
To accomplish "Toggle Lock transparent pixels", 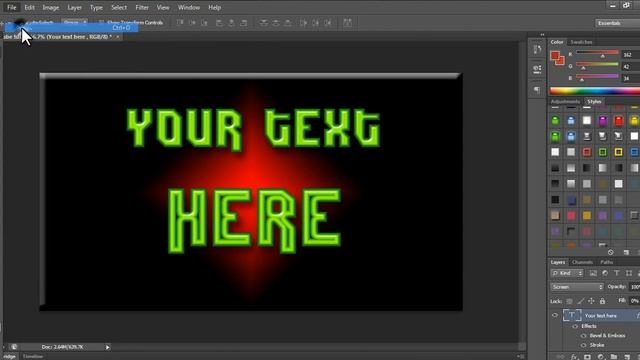I will 569,301.
